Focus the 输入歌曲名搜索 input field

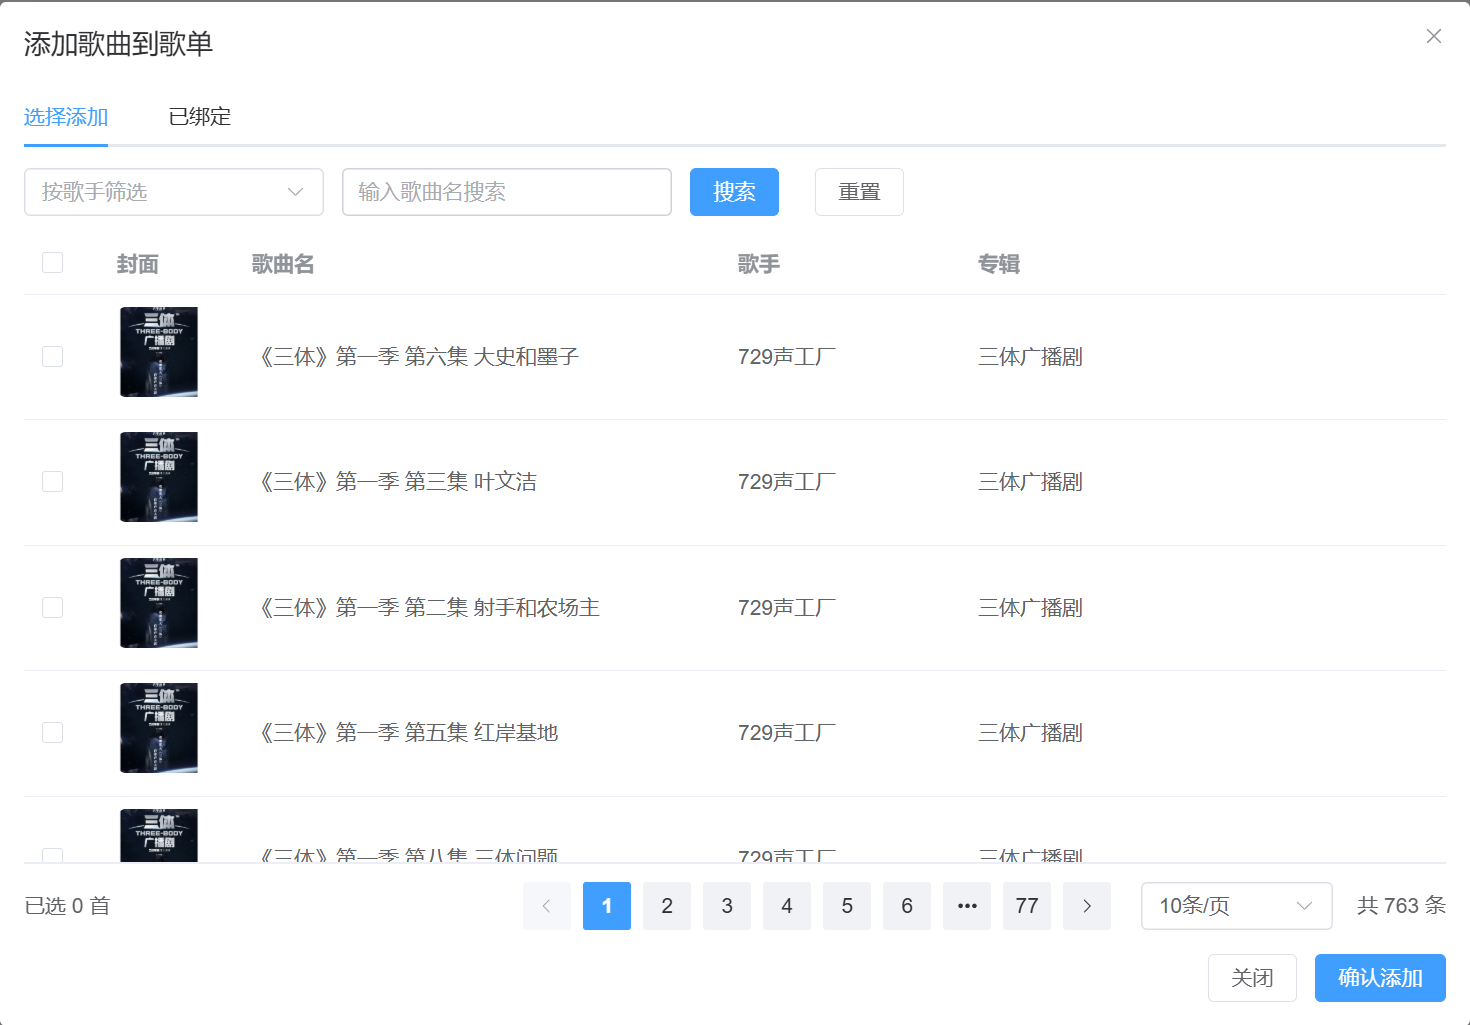506,192
